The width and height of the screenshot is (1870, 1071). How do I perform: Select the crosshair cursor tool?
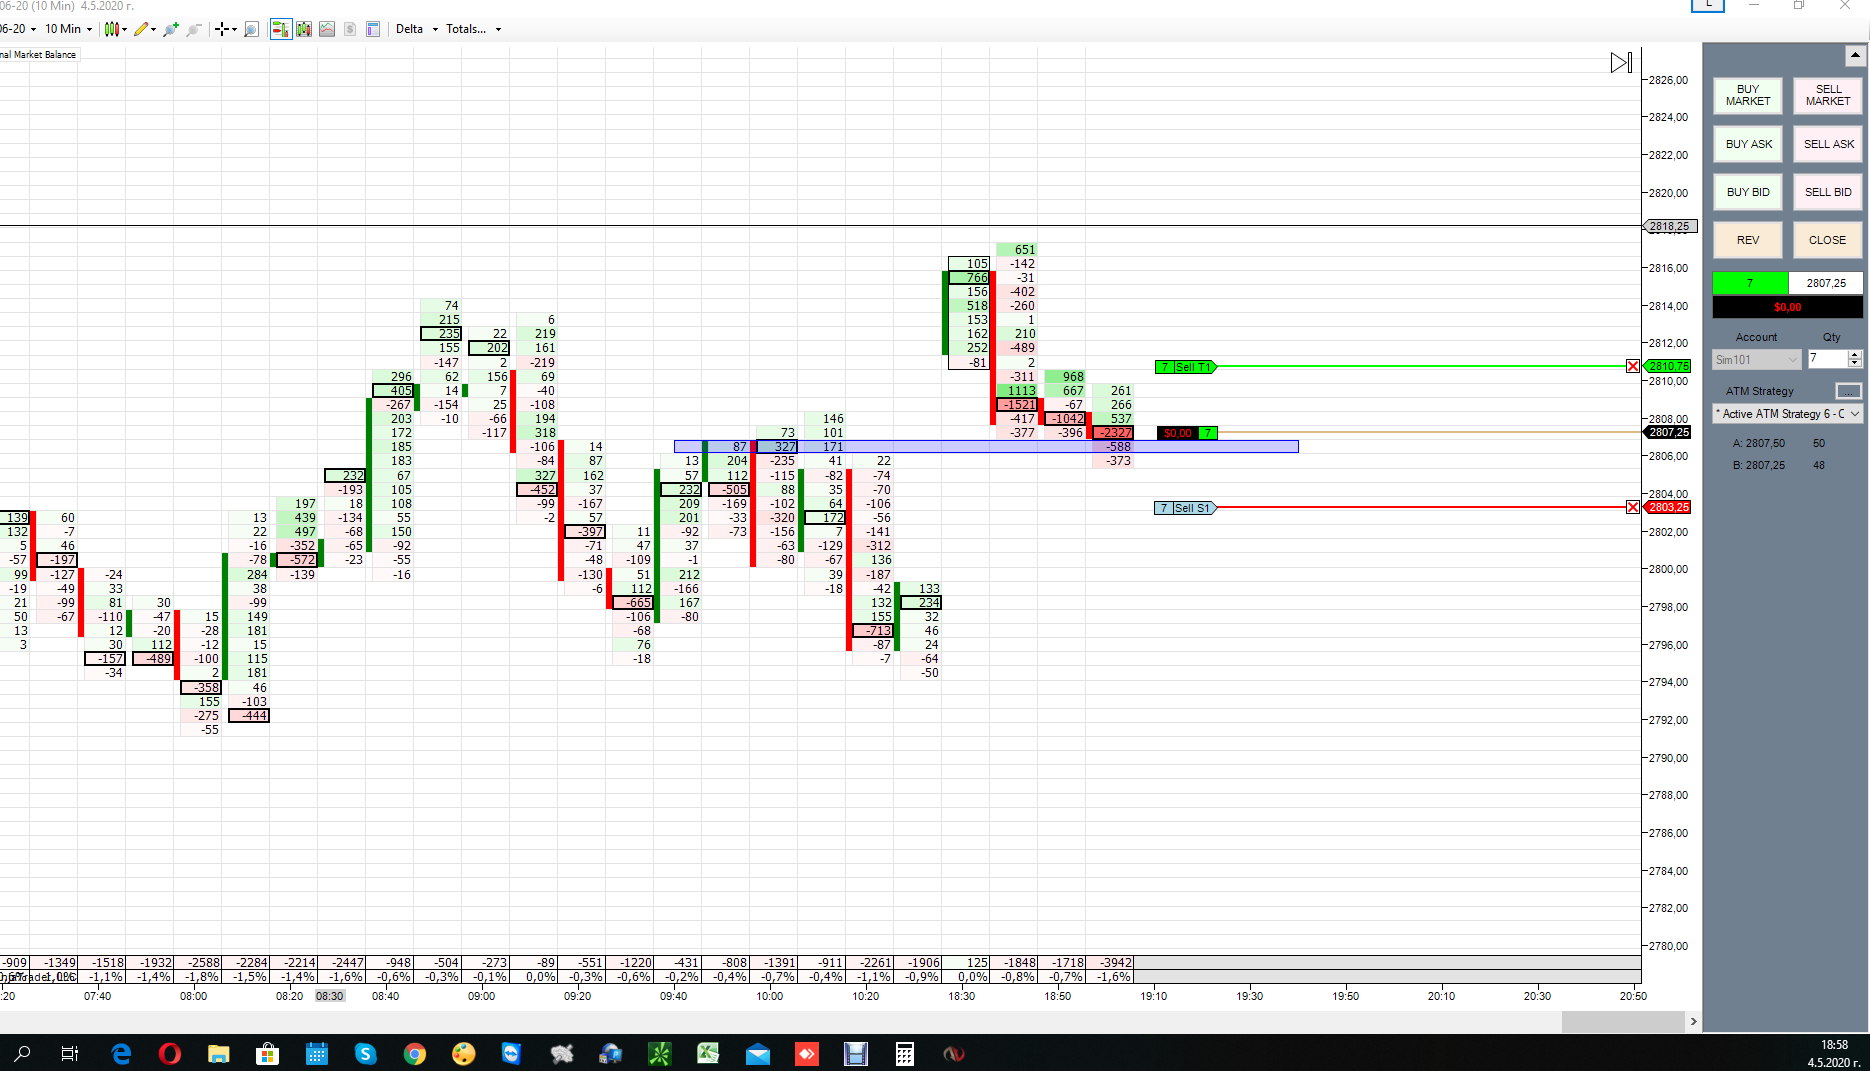coord(222,29)
